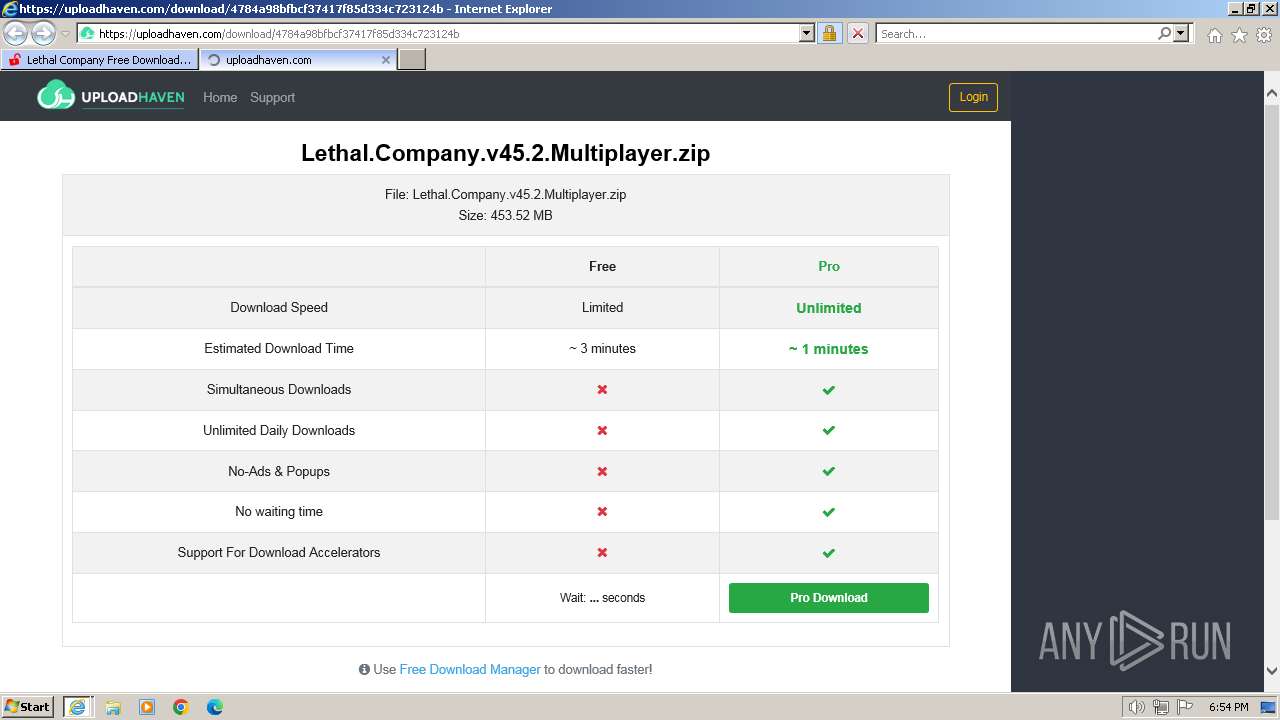Click the vertical scrollbar up arrow
The height and width of the screenshot is (720, 1280).
click(1272, 93)
